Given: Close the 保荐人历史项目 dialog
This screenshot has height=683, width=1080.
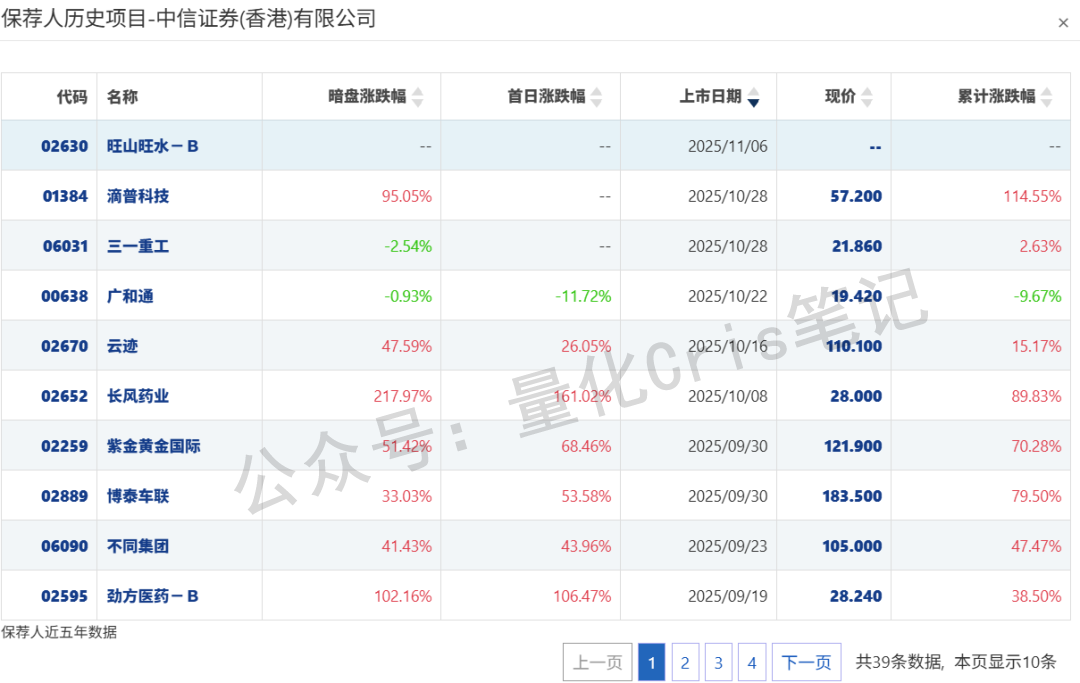Looking at the screenshot, I should point(1063,23).
